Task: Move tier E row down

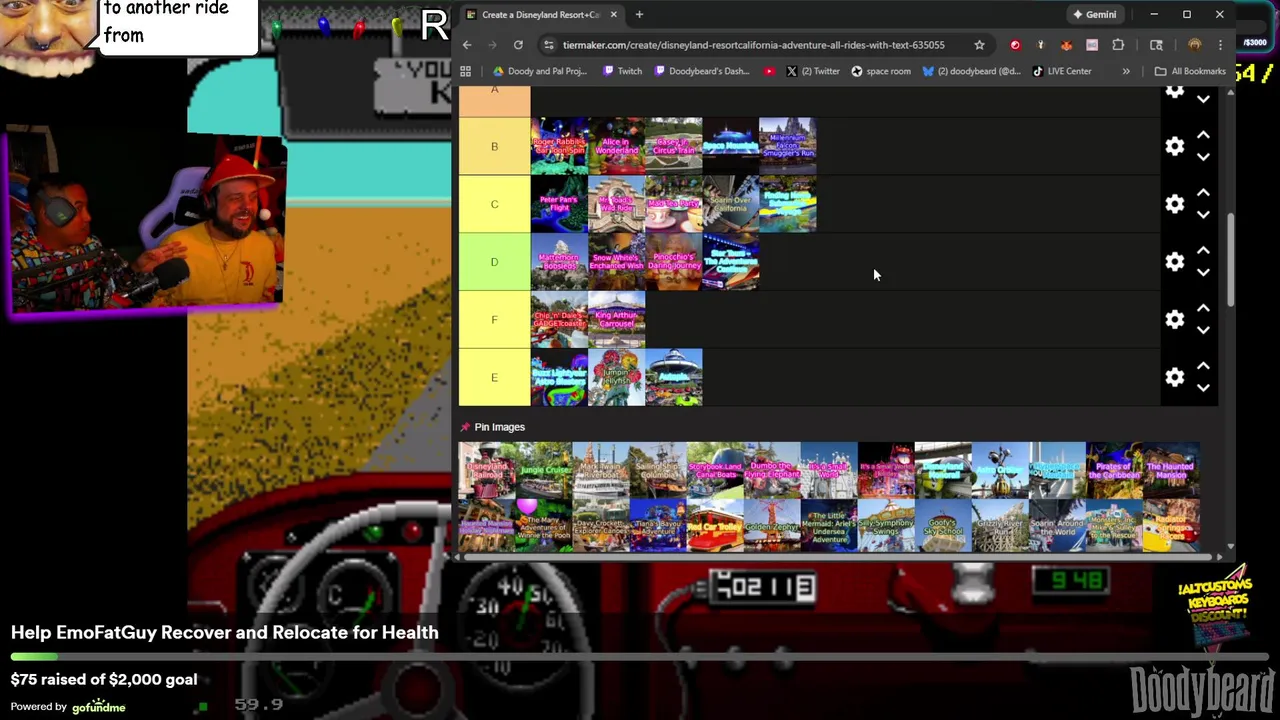Action: 1203,388
